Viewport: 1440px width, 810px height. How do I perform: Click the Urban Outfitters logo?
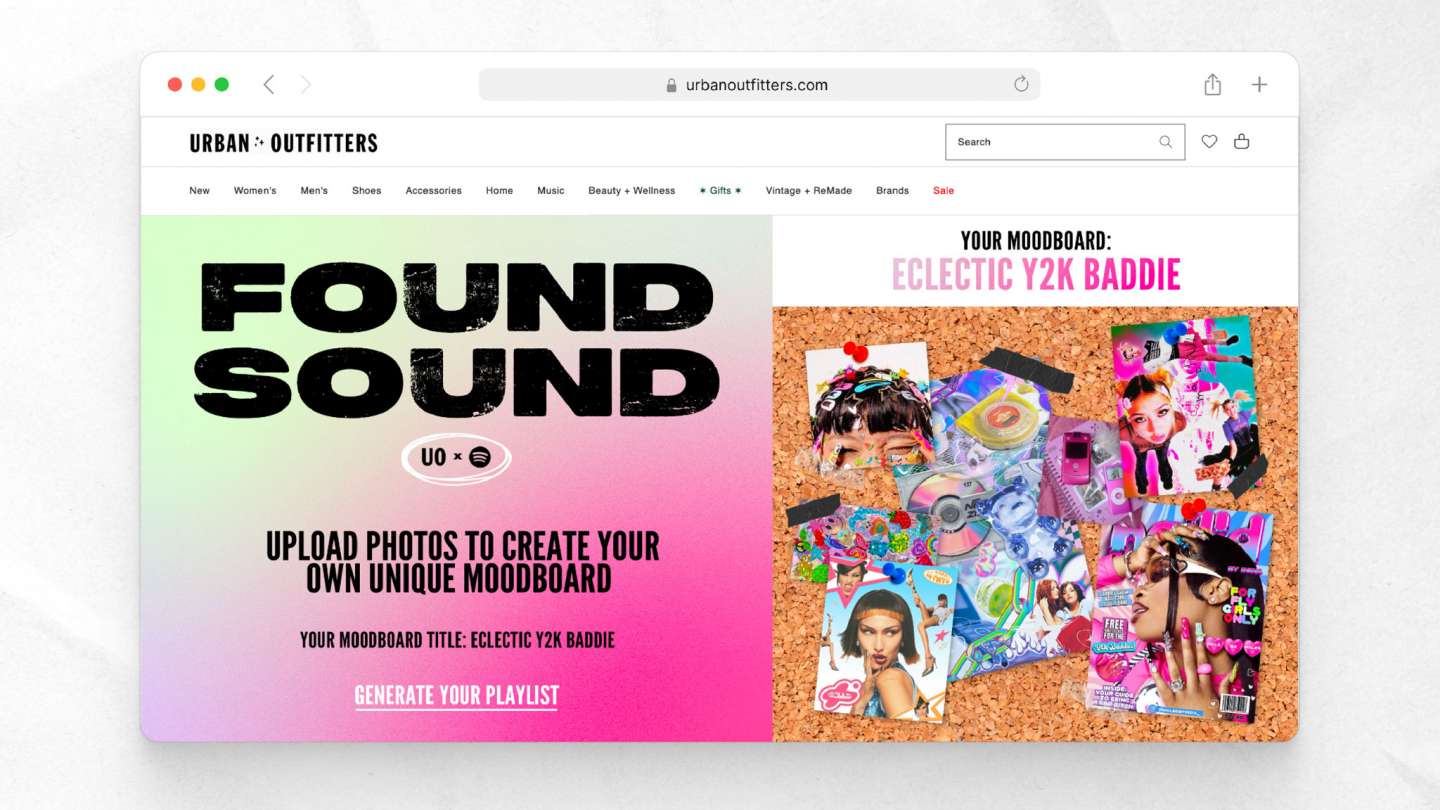[x=284, y=143]
